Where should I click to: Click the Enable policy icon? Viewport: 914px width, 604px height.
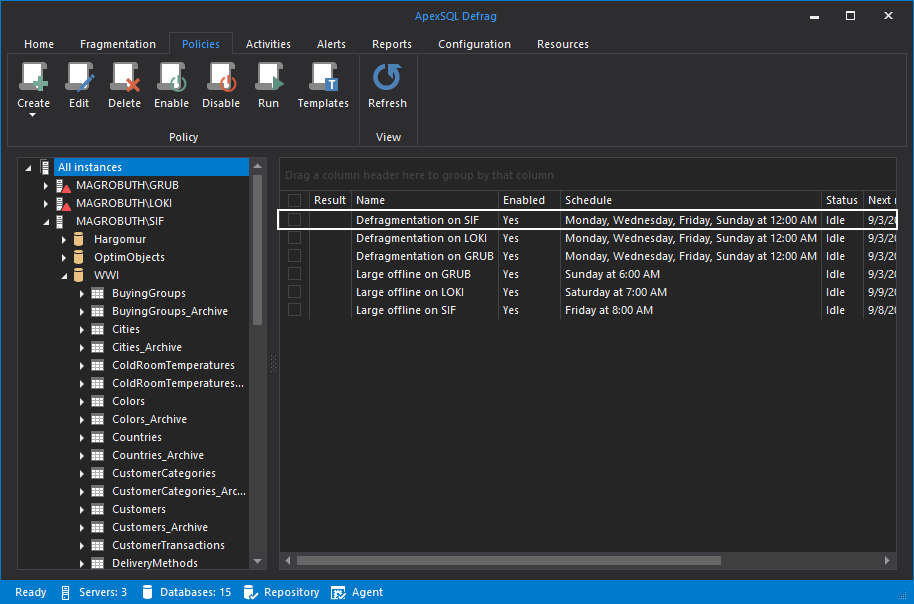coord(171,78)
